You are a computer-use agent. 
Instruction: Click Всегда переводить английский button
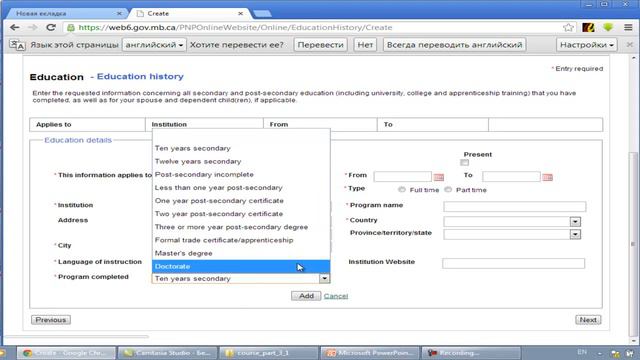pyautogui.click(x=454, y=45)
